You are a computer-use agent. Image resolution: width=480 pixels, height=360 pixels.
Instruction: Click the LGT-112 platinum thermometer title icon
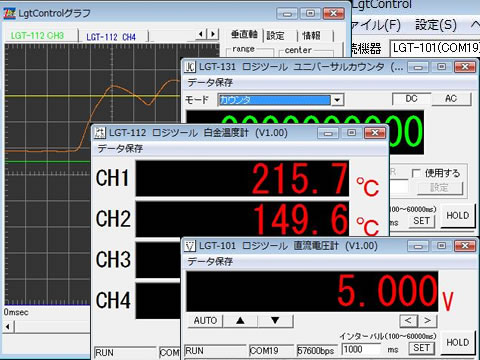click(99, 133)
